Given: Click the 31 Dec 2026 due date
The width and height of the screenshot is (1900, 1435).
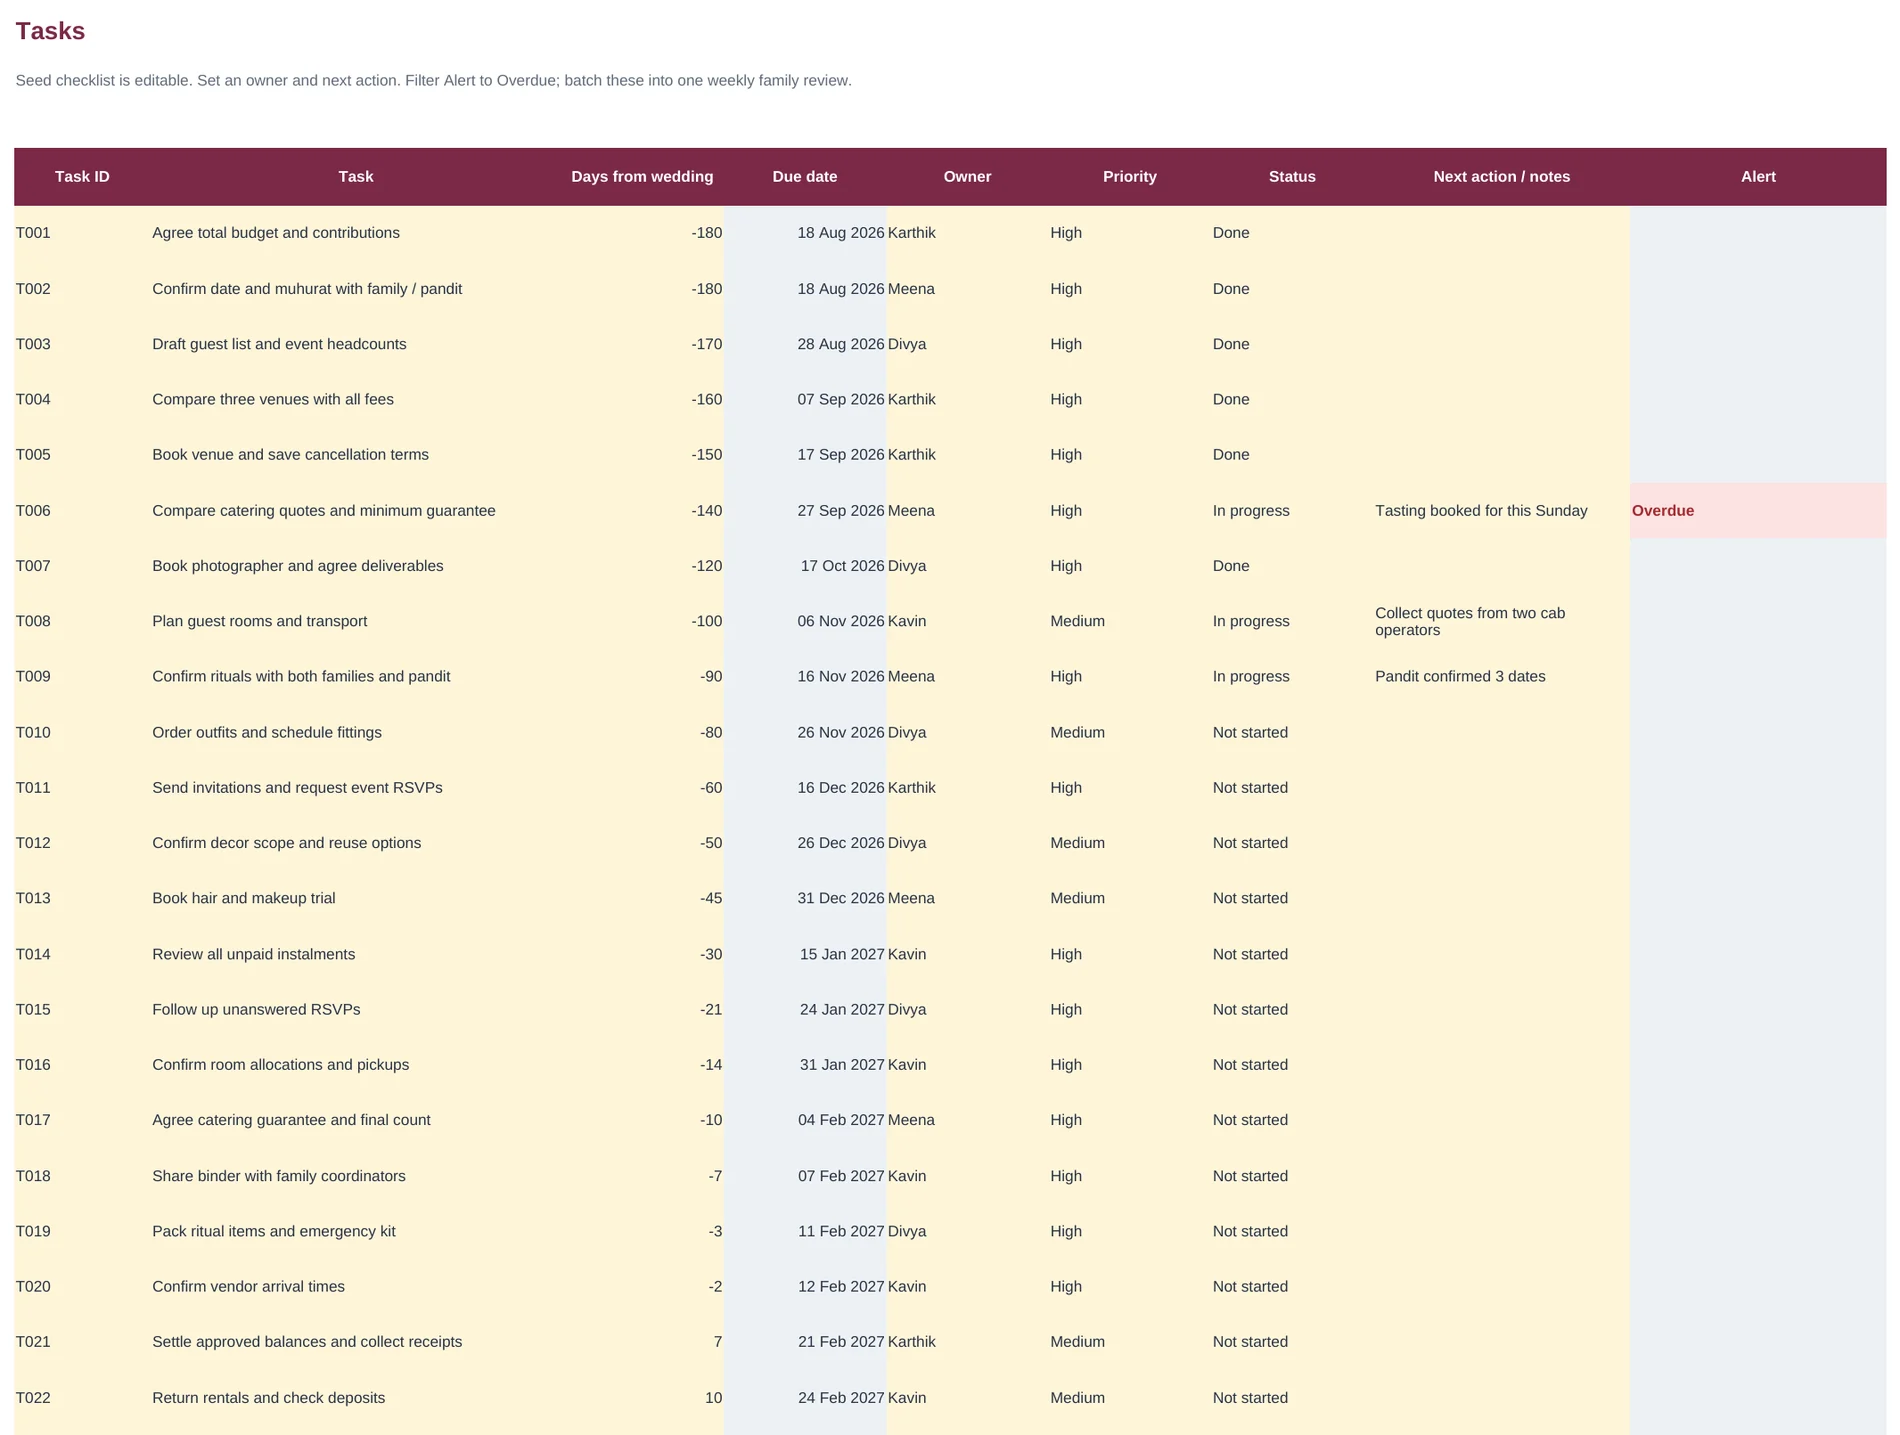Looking at the screenshot, I should click(x=805, y=899).
